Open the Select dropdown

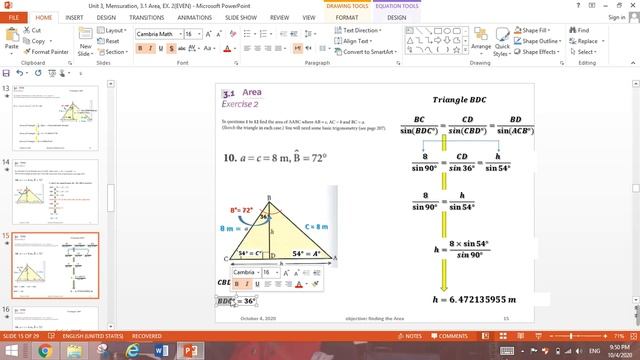coord(583,52)
